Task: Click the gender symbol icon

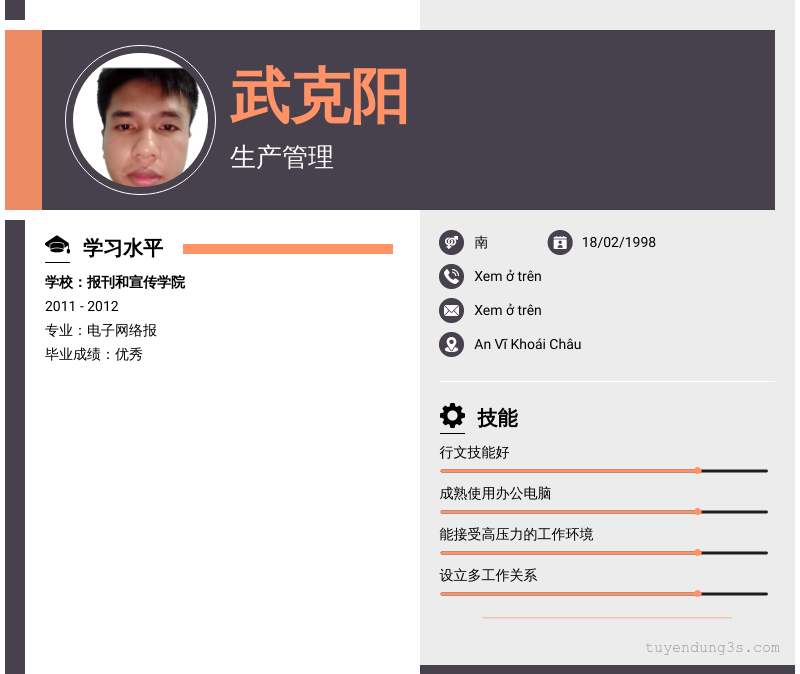Action: pyautogui.click(x=452, y=242)
